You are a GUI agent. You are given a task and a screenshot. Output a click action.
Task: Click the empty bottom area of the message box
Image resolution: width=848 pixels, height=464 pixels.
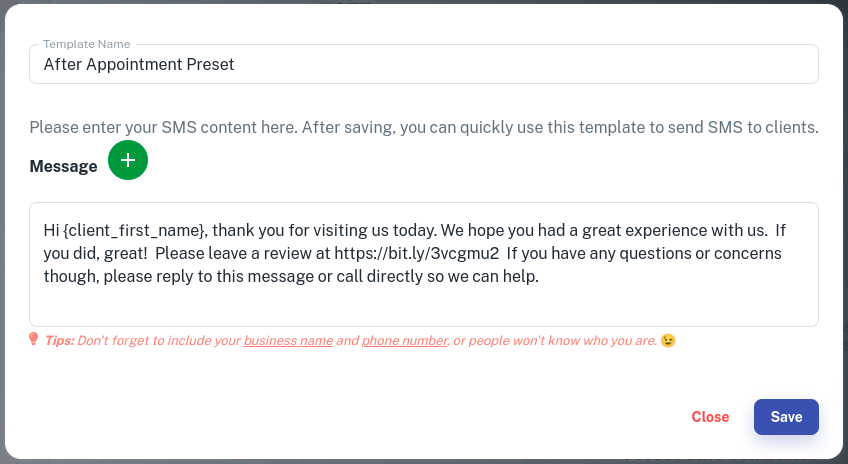(424, 306)
